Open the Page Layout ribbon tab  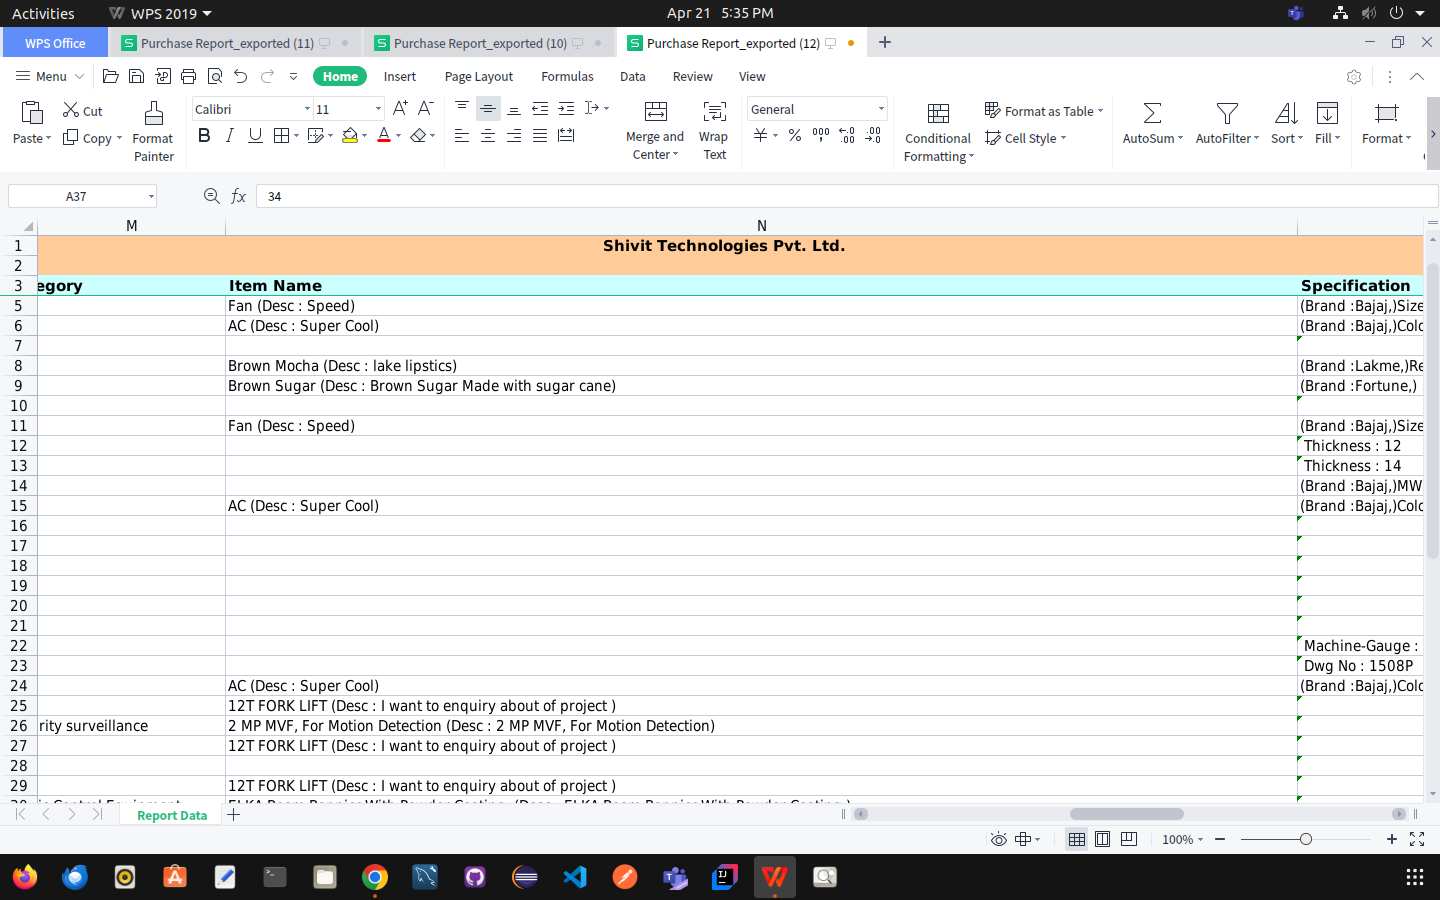pos(478,77)
